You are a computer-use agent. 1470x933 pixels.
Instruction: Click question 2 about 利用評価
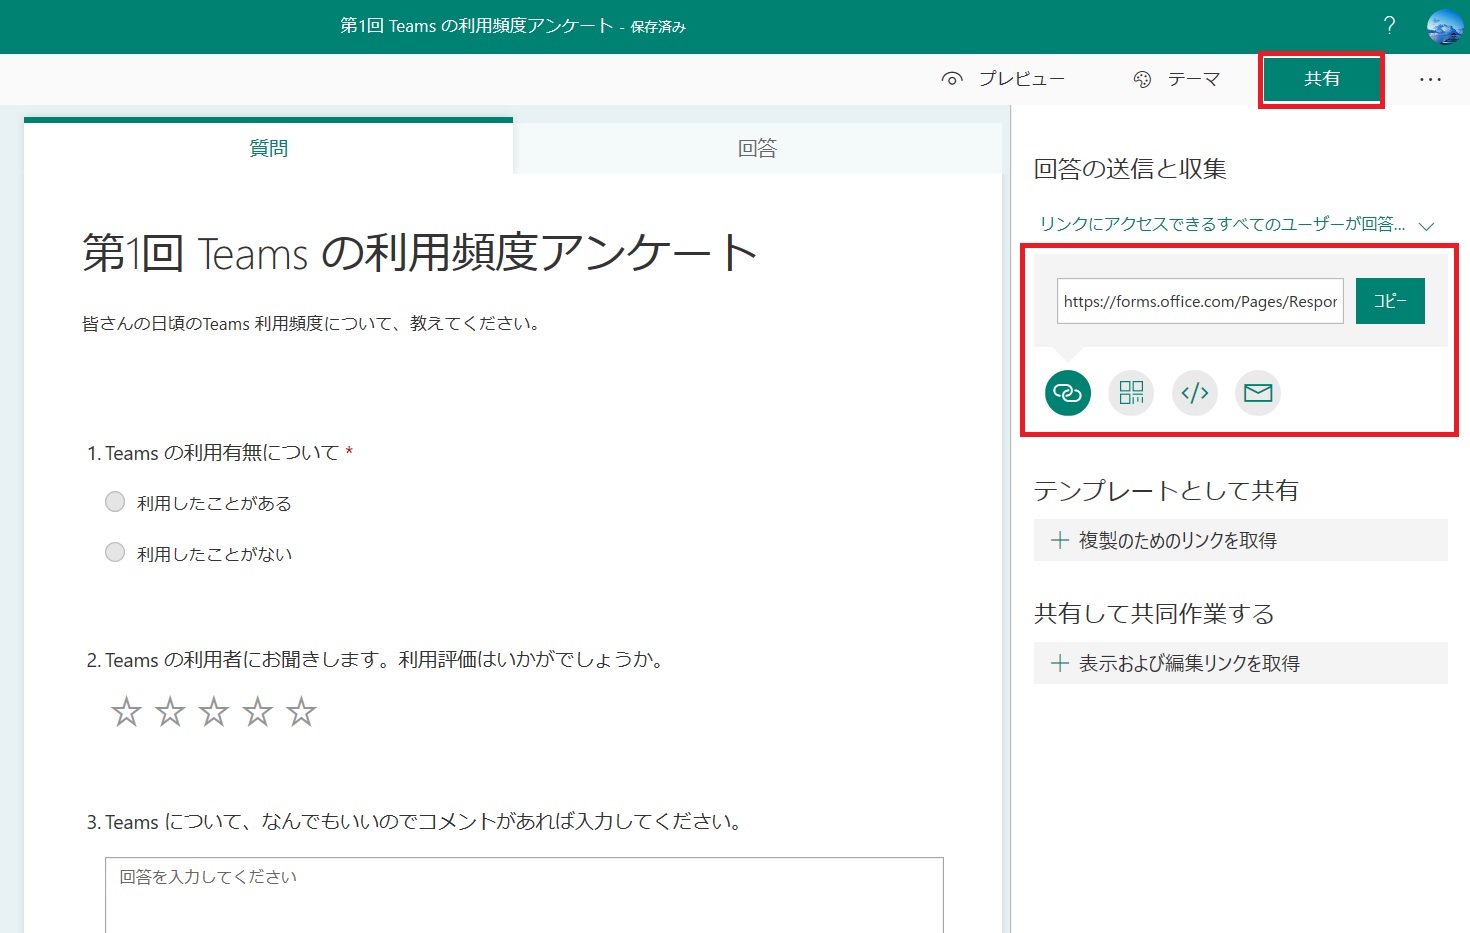coord(376,660)
